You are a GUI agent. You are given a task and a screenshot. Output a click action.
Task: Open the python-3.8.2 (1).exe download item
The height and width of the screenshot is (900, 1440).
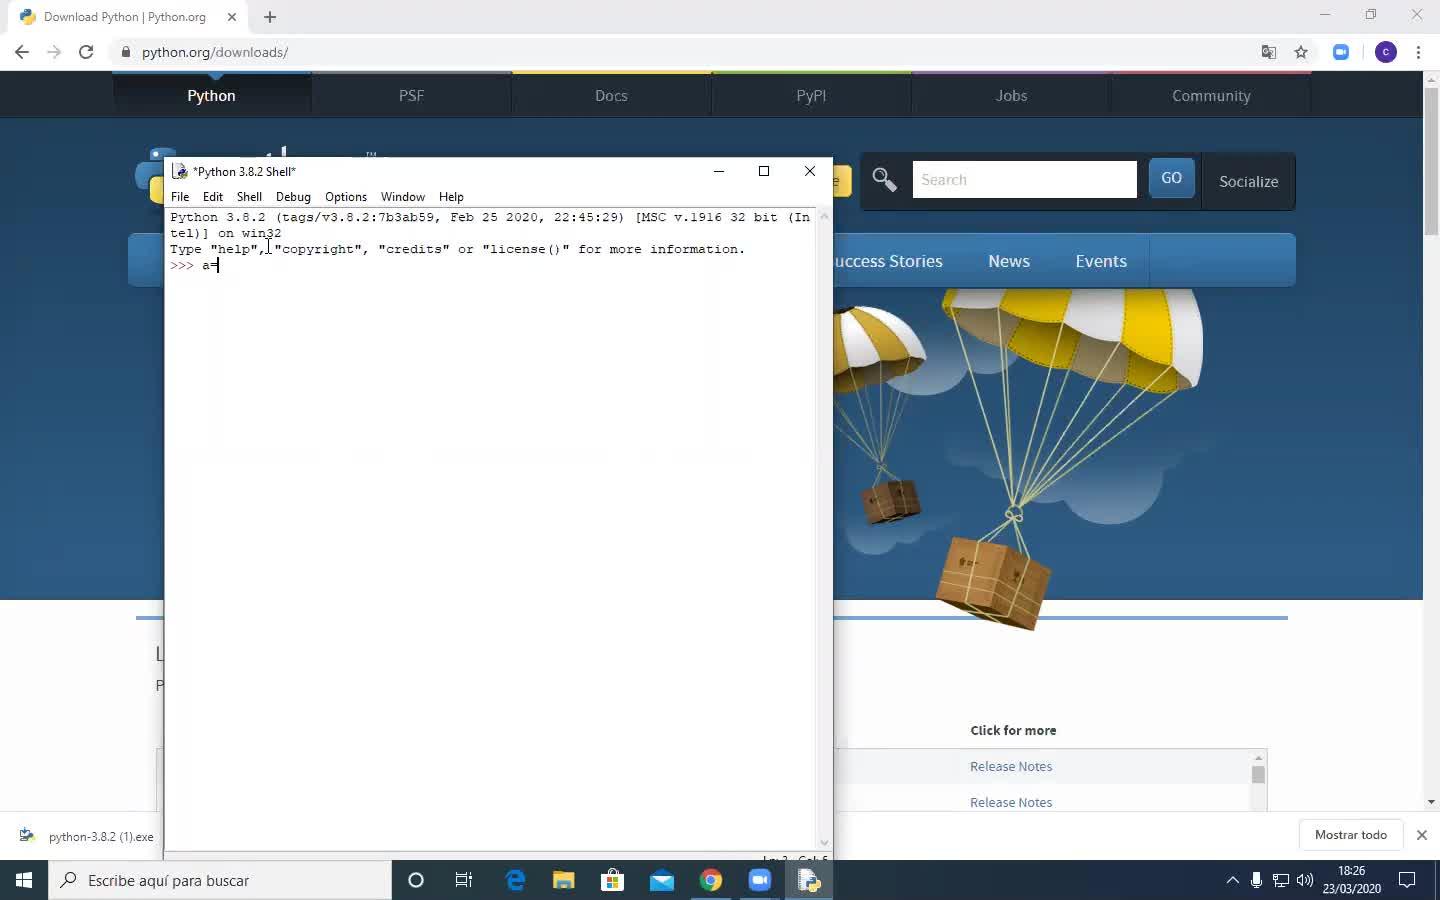[90, 837]
